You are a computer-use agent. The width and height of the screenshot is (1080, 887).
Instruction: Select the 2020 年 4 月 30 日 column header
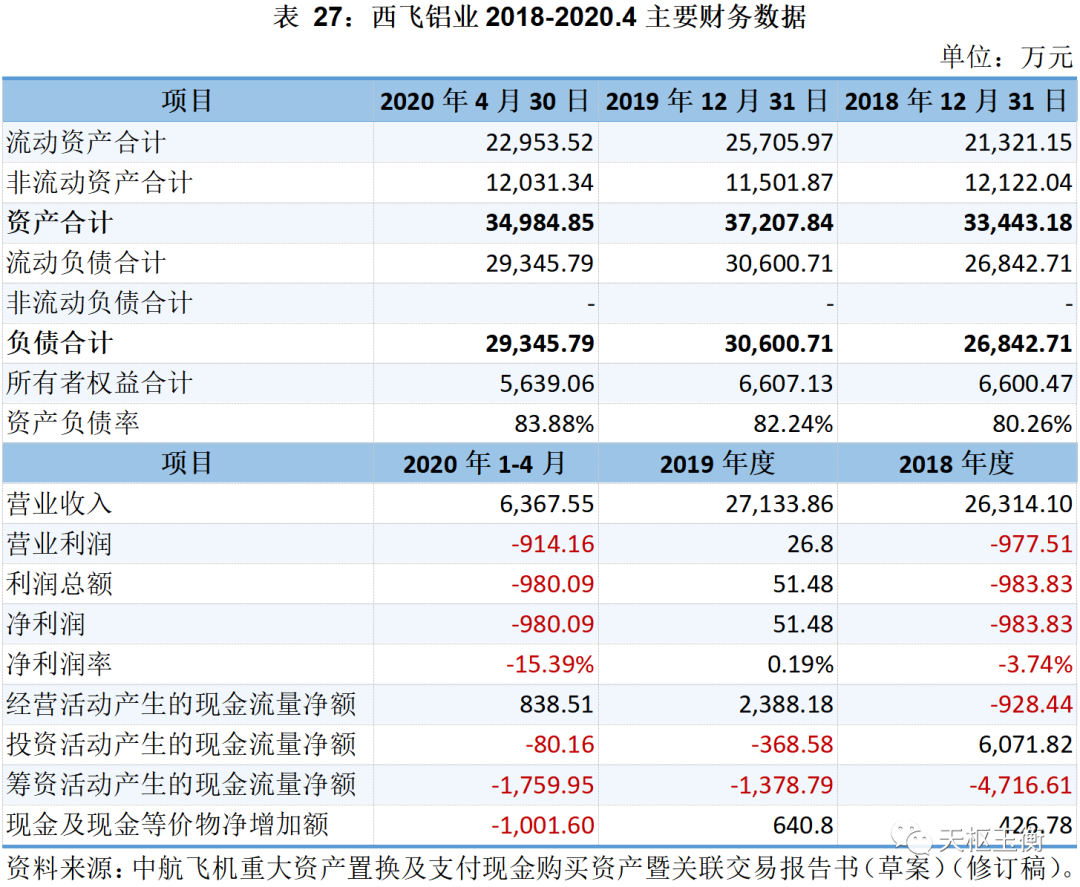pos(485,101)
